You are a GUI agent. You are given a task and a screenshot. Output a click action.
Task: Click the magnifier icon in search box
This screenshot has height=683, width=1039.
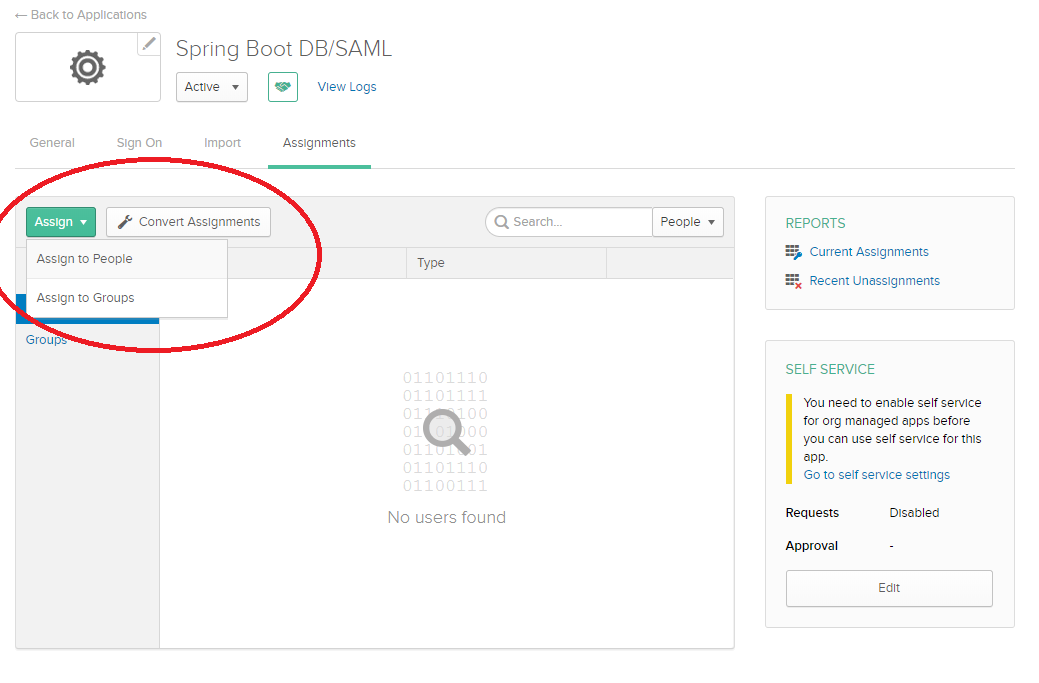click(x=502, y=222)
